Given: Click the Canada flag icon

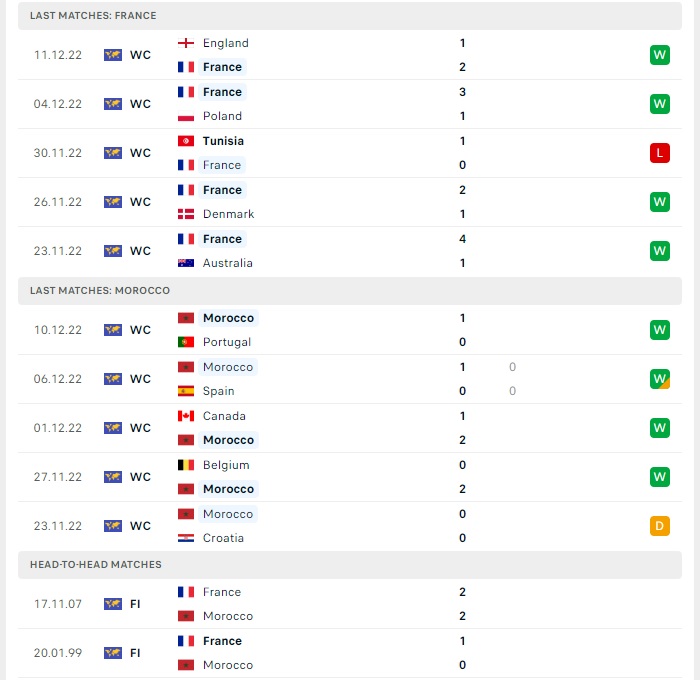Looking at the screenshot, I should coord(186,416).
